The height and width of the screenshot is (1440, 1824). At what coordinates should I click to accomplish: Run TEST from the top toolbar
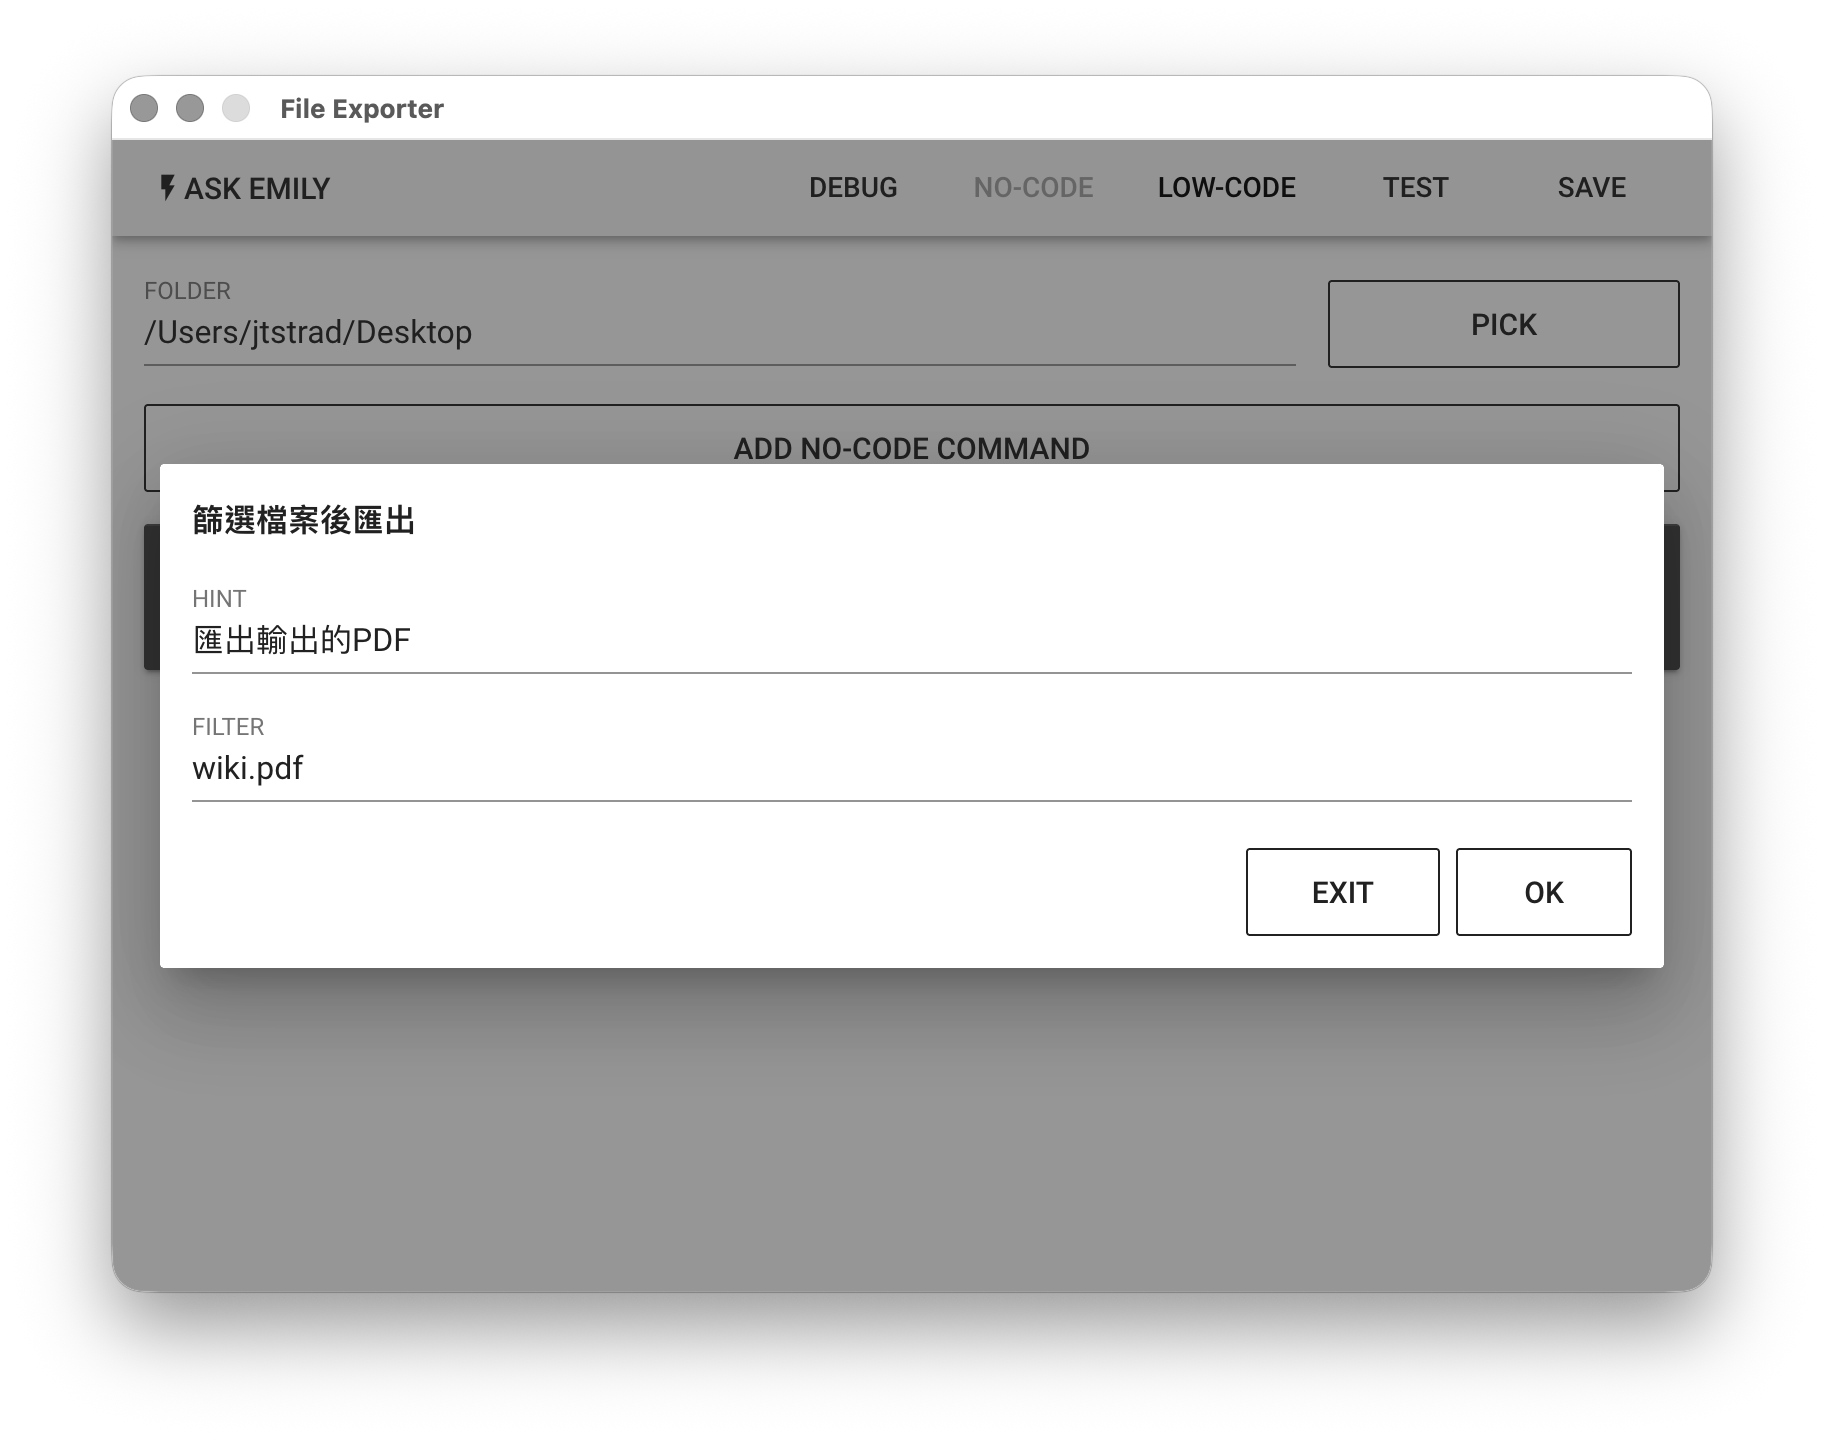[x=1415, y=188]
